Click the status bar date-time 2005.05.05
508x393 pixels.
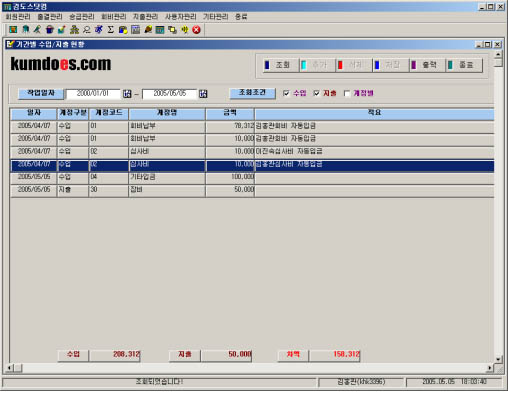tap(454, 382)
